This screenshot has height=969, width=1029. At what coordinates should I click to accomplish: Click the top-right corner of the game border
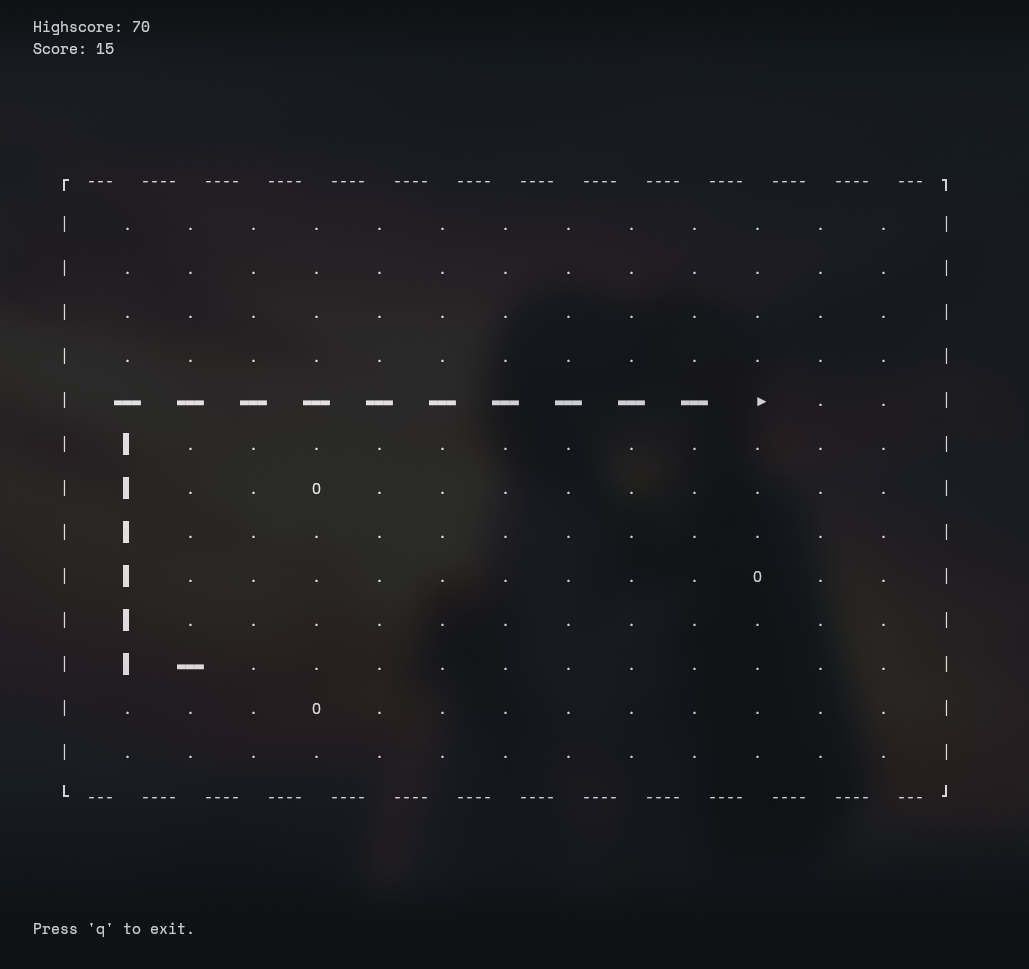tap(945, 184)
